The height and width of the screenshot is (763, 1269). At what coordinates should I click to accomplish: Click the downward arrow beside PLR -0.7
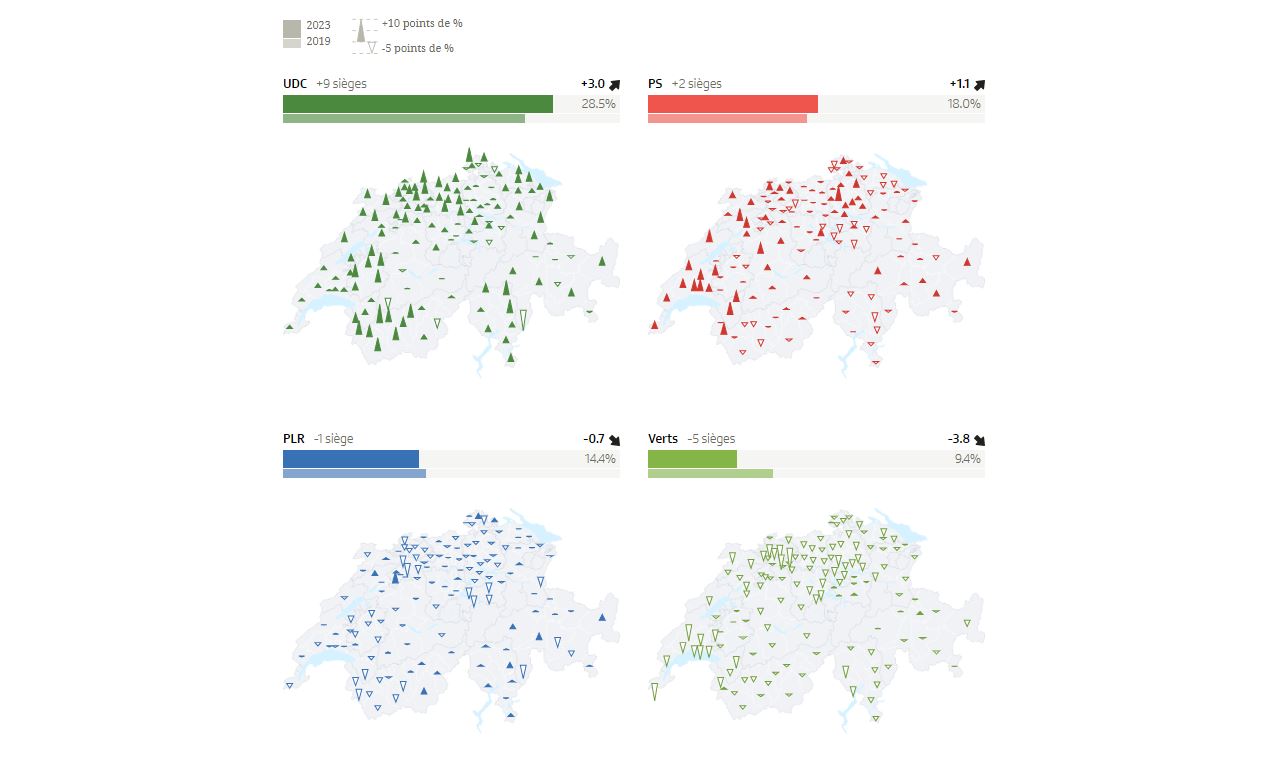(x=614, y=440)
